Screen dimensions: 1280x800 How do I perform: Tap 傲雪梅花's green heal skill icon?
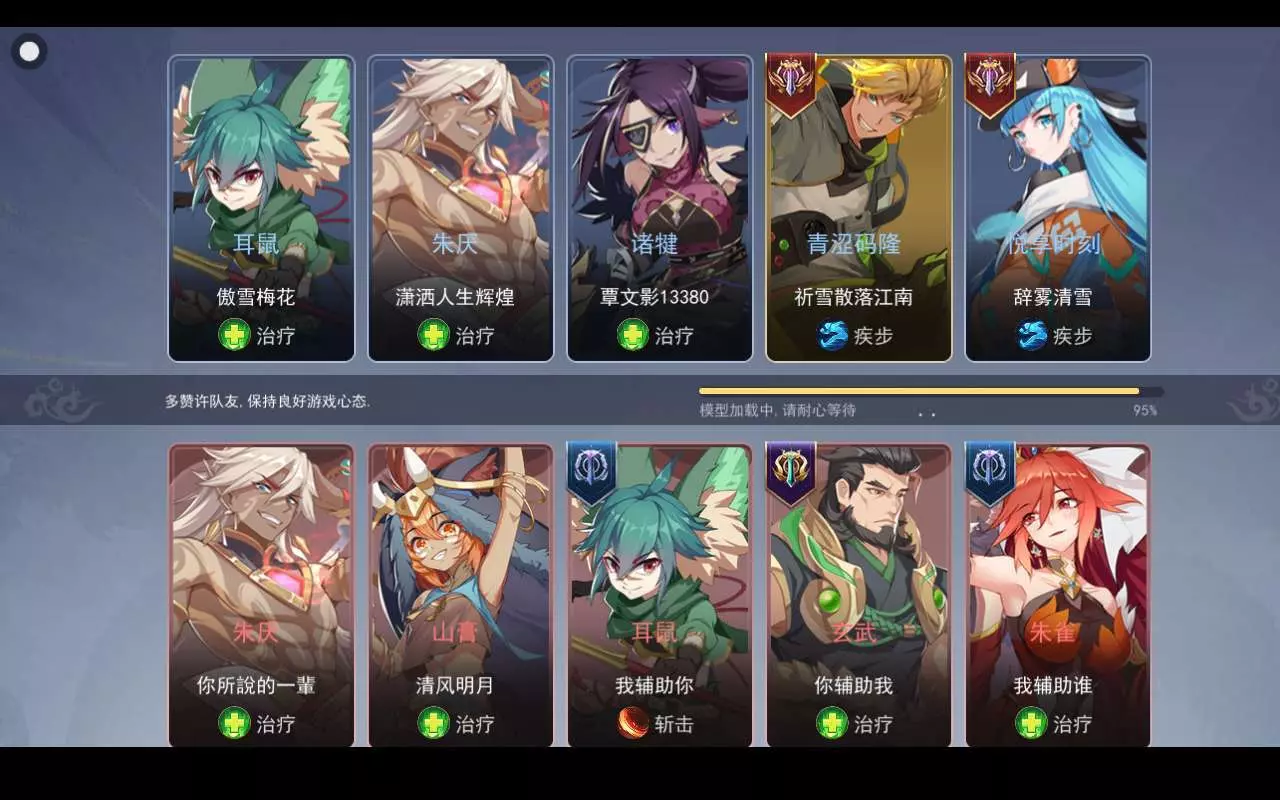tap(234, 335)
